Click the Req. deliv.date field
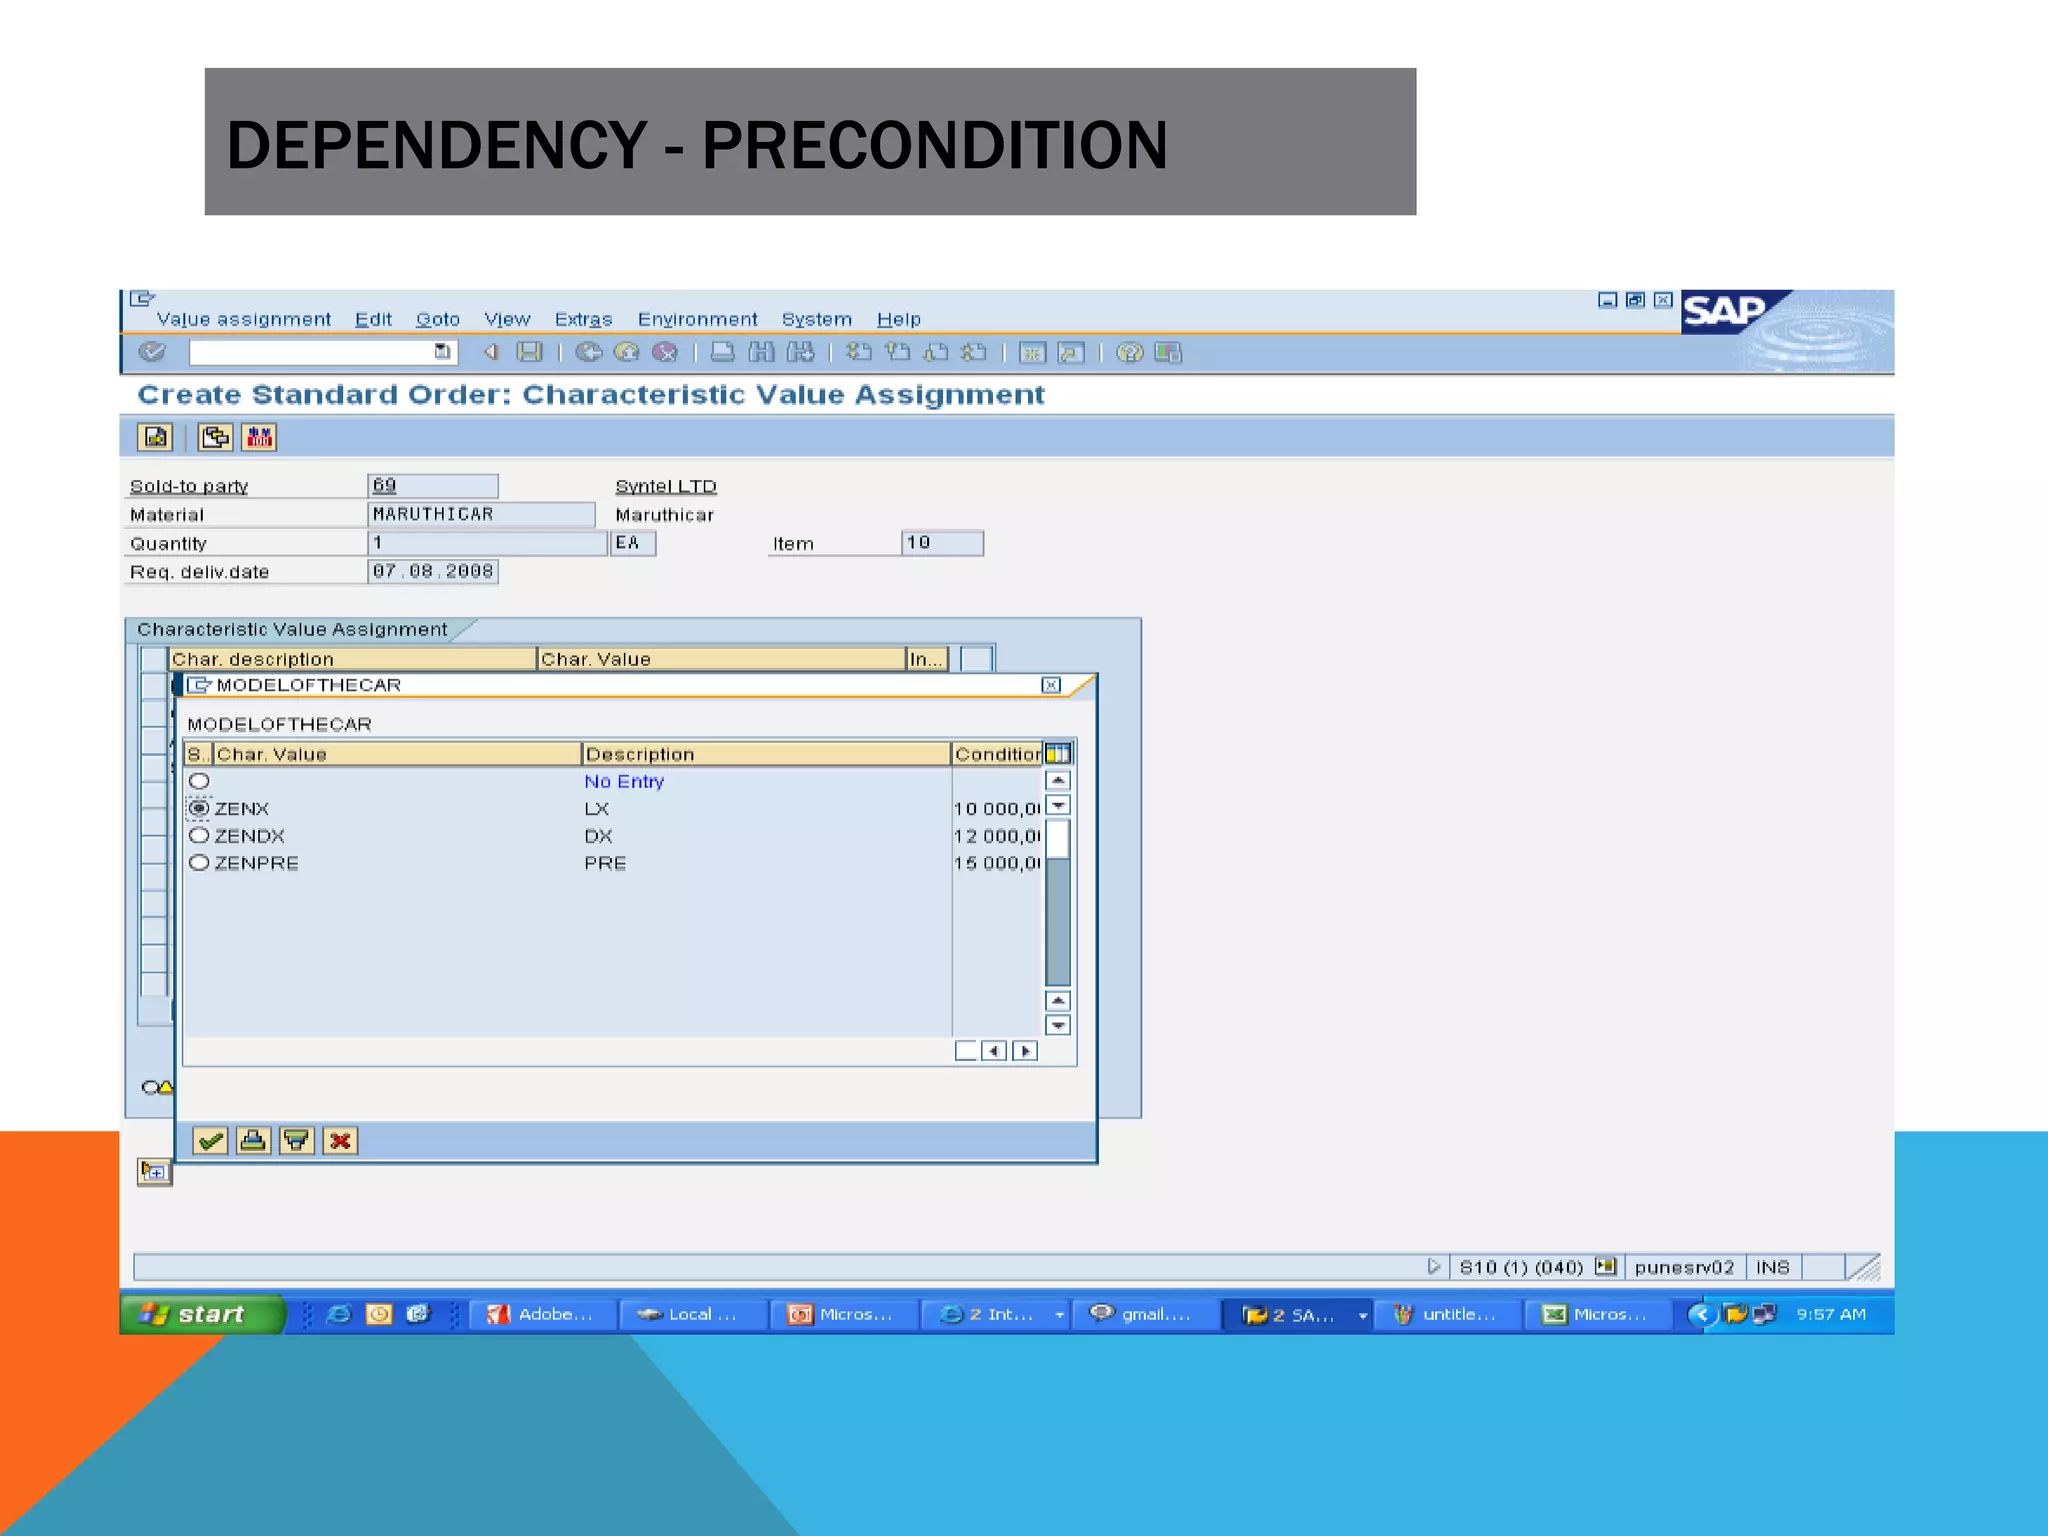The height and width of the screenshot is (1536, 2048). [x=433, y=571]
